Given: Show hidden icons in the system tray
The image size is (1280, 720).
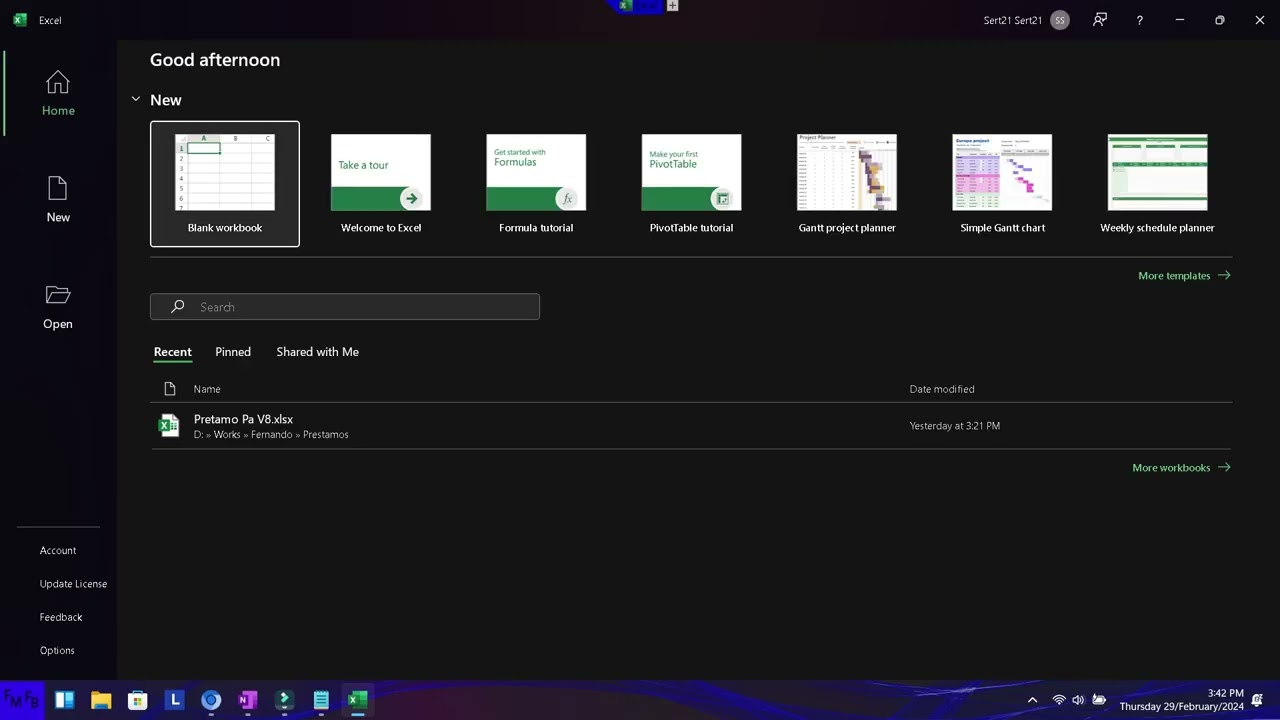Looking at the screenshot, I should [1032, 700].
